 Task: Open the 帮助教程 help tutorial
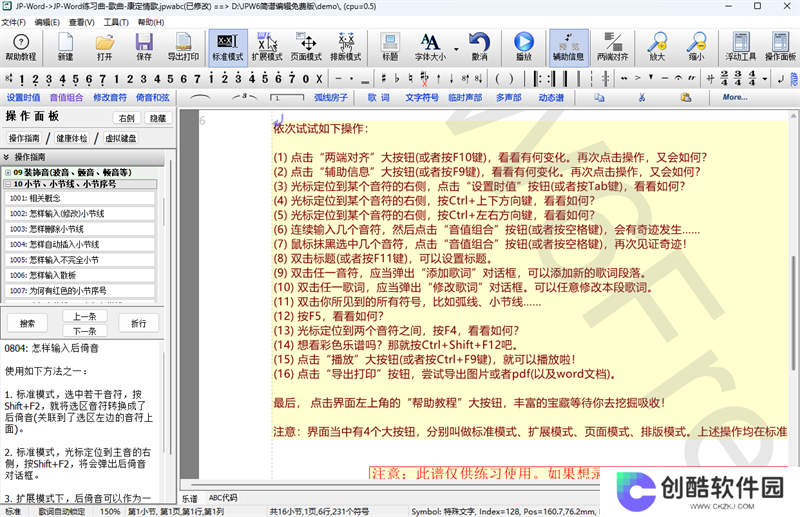[x=20, y=47]
